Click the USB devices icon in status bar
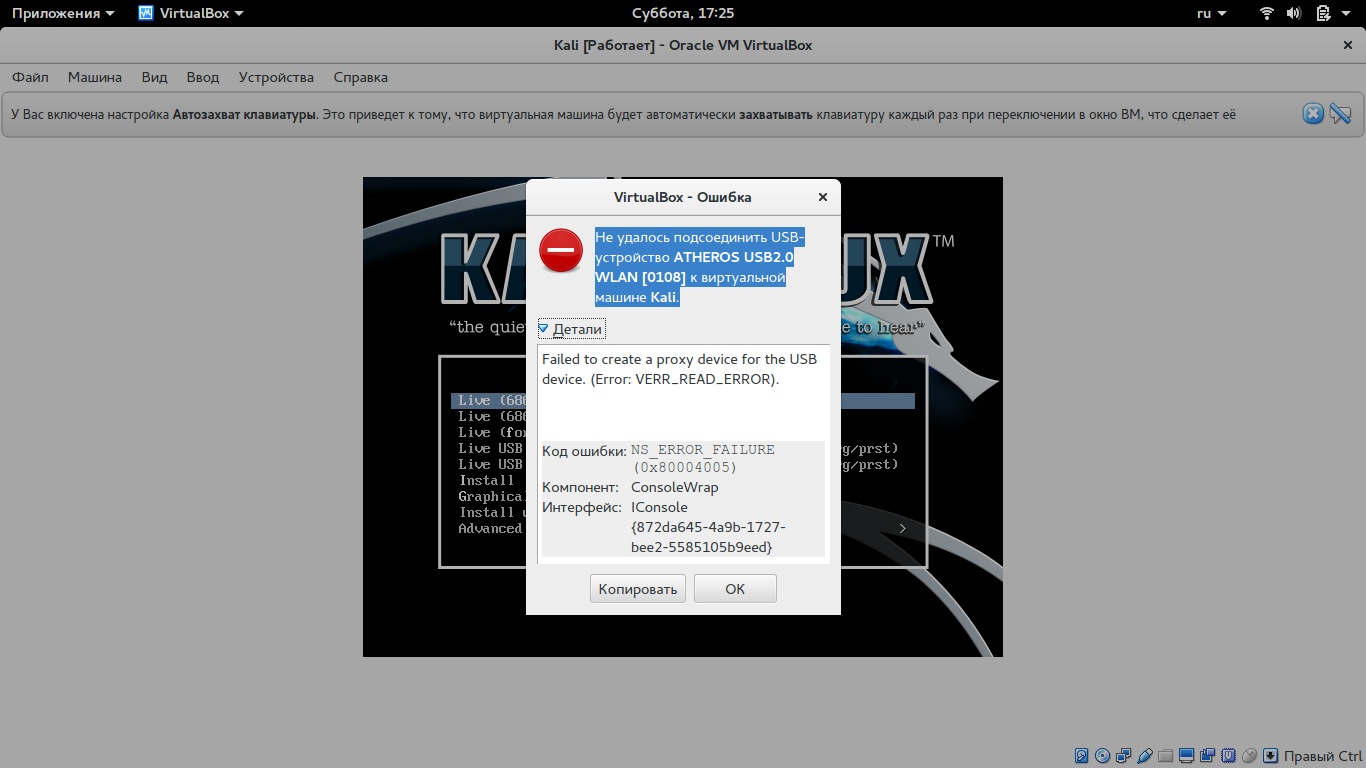This screenshot has height=768, width=1366. click(x=1145, y=755)
